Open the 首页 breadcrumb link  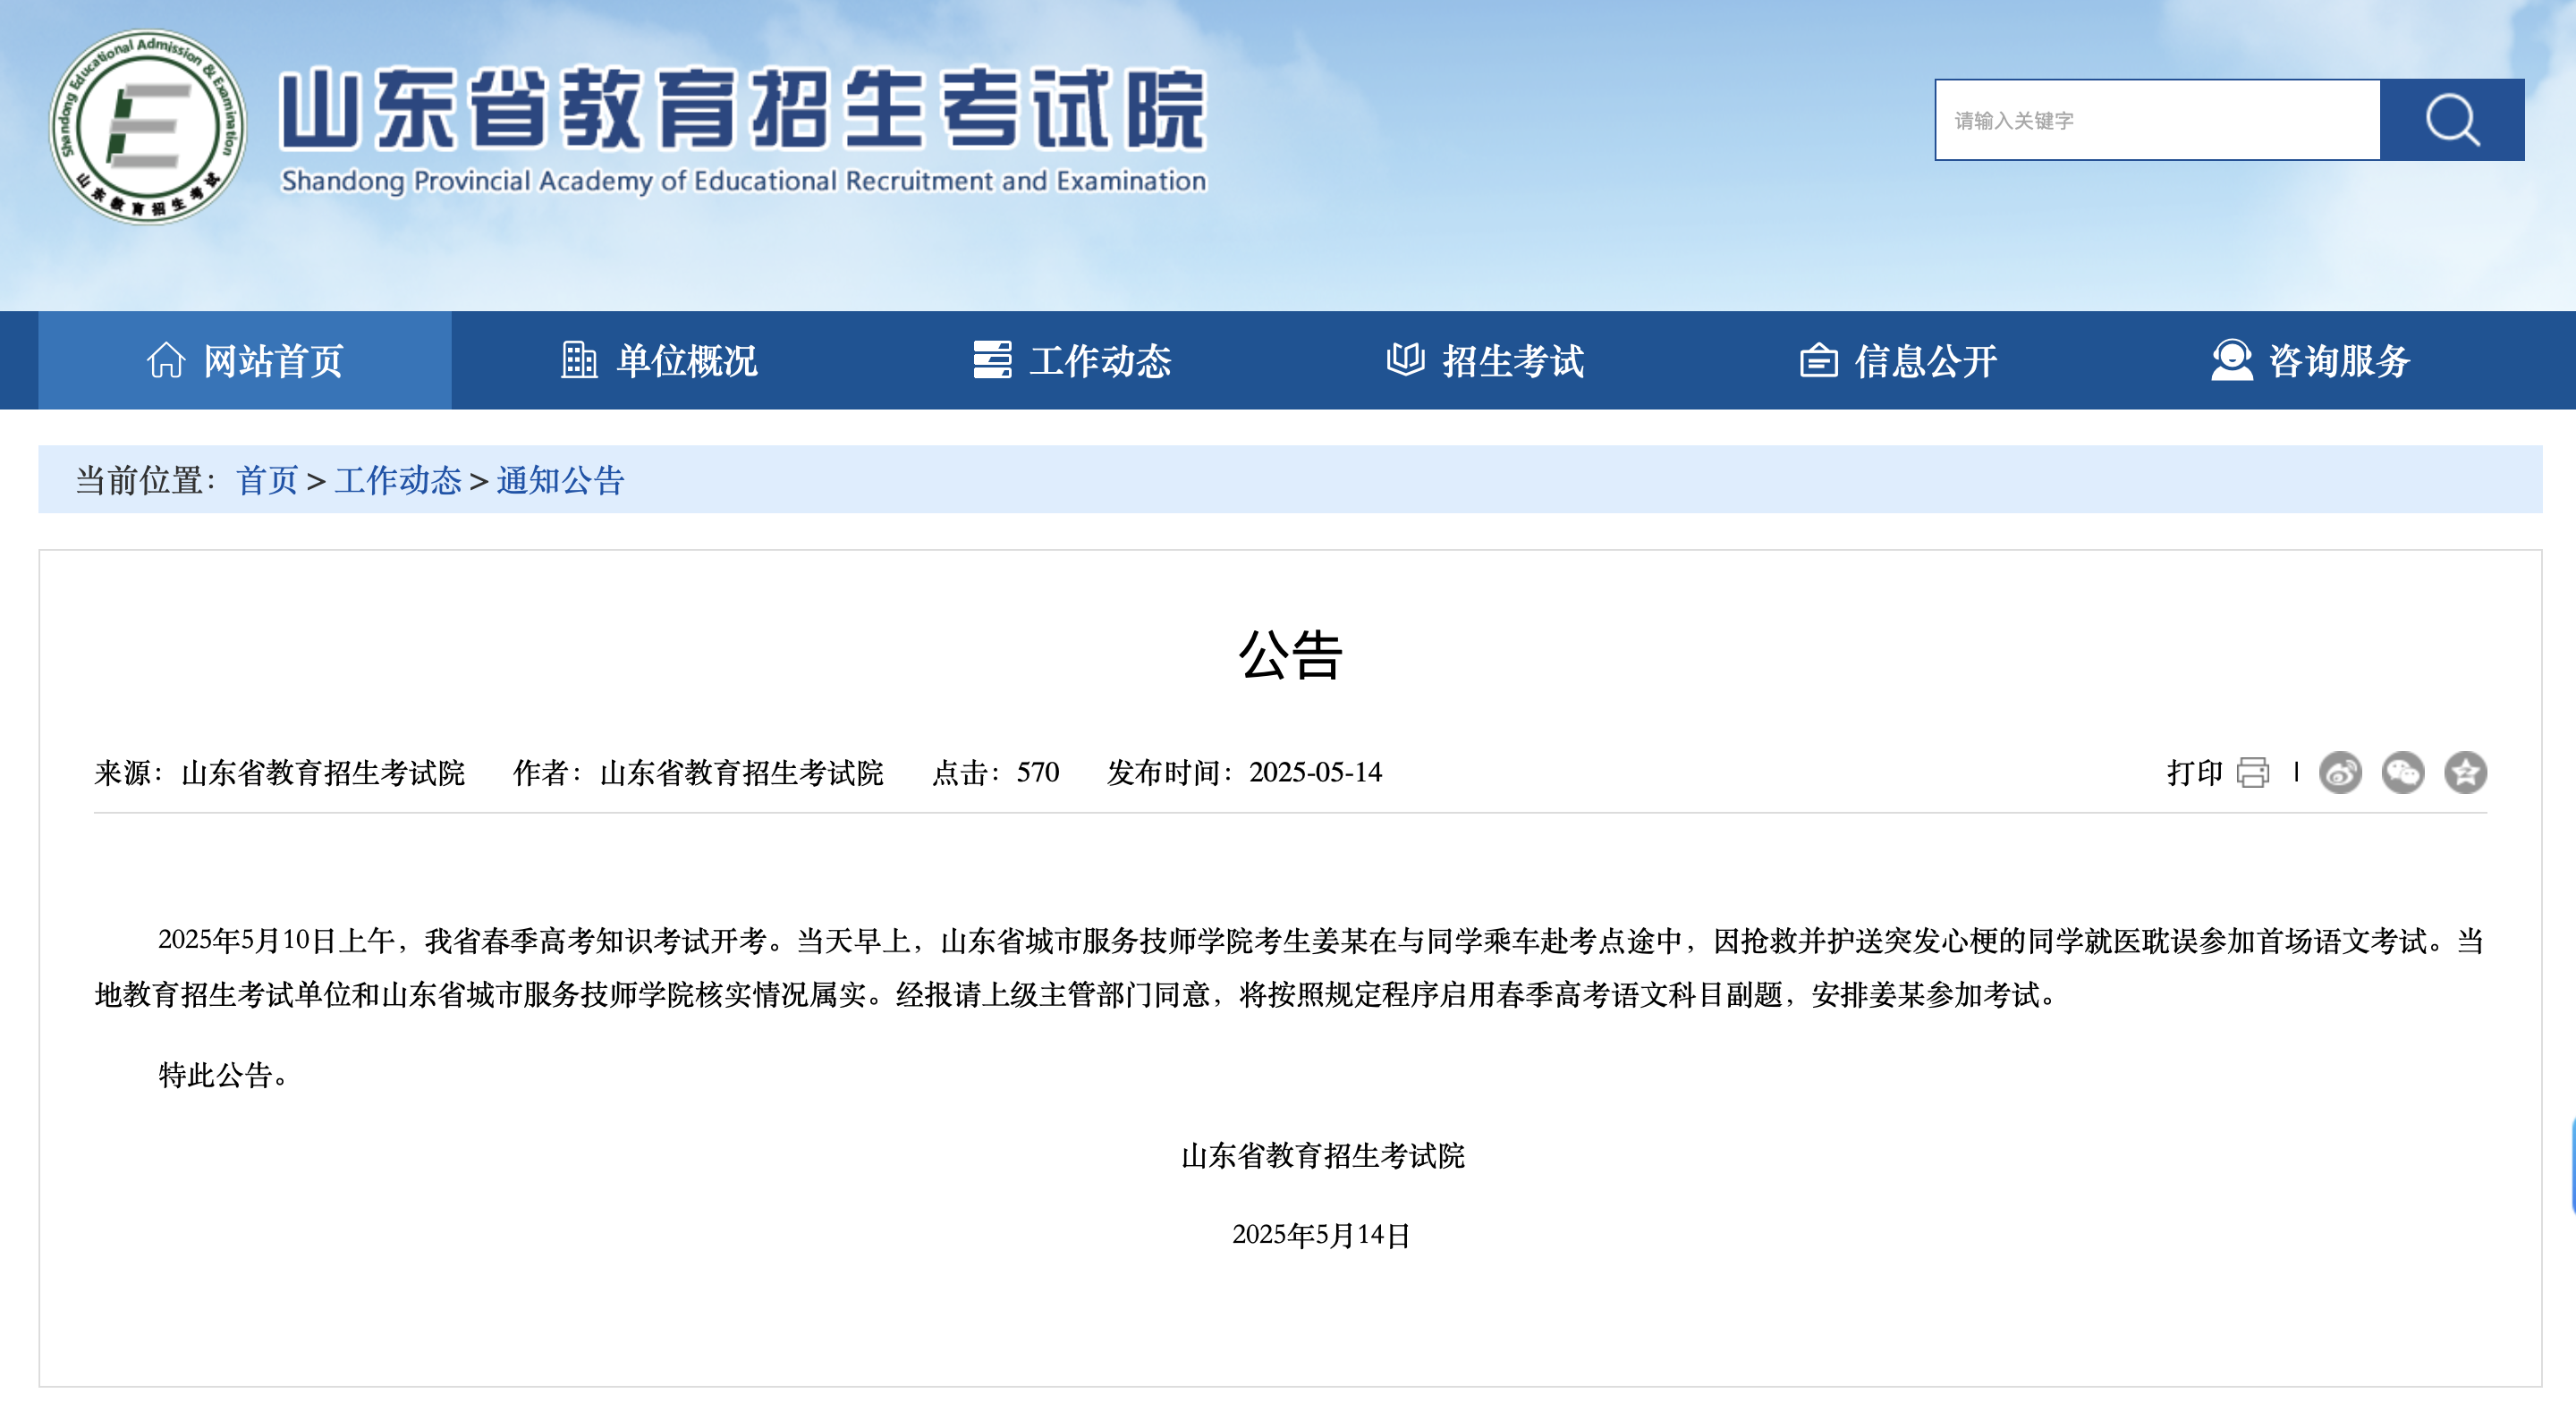(x=266, y=483)
